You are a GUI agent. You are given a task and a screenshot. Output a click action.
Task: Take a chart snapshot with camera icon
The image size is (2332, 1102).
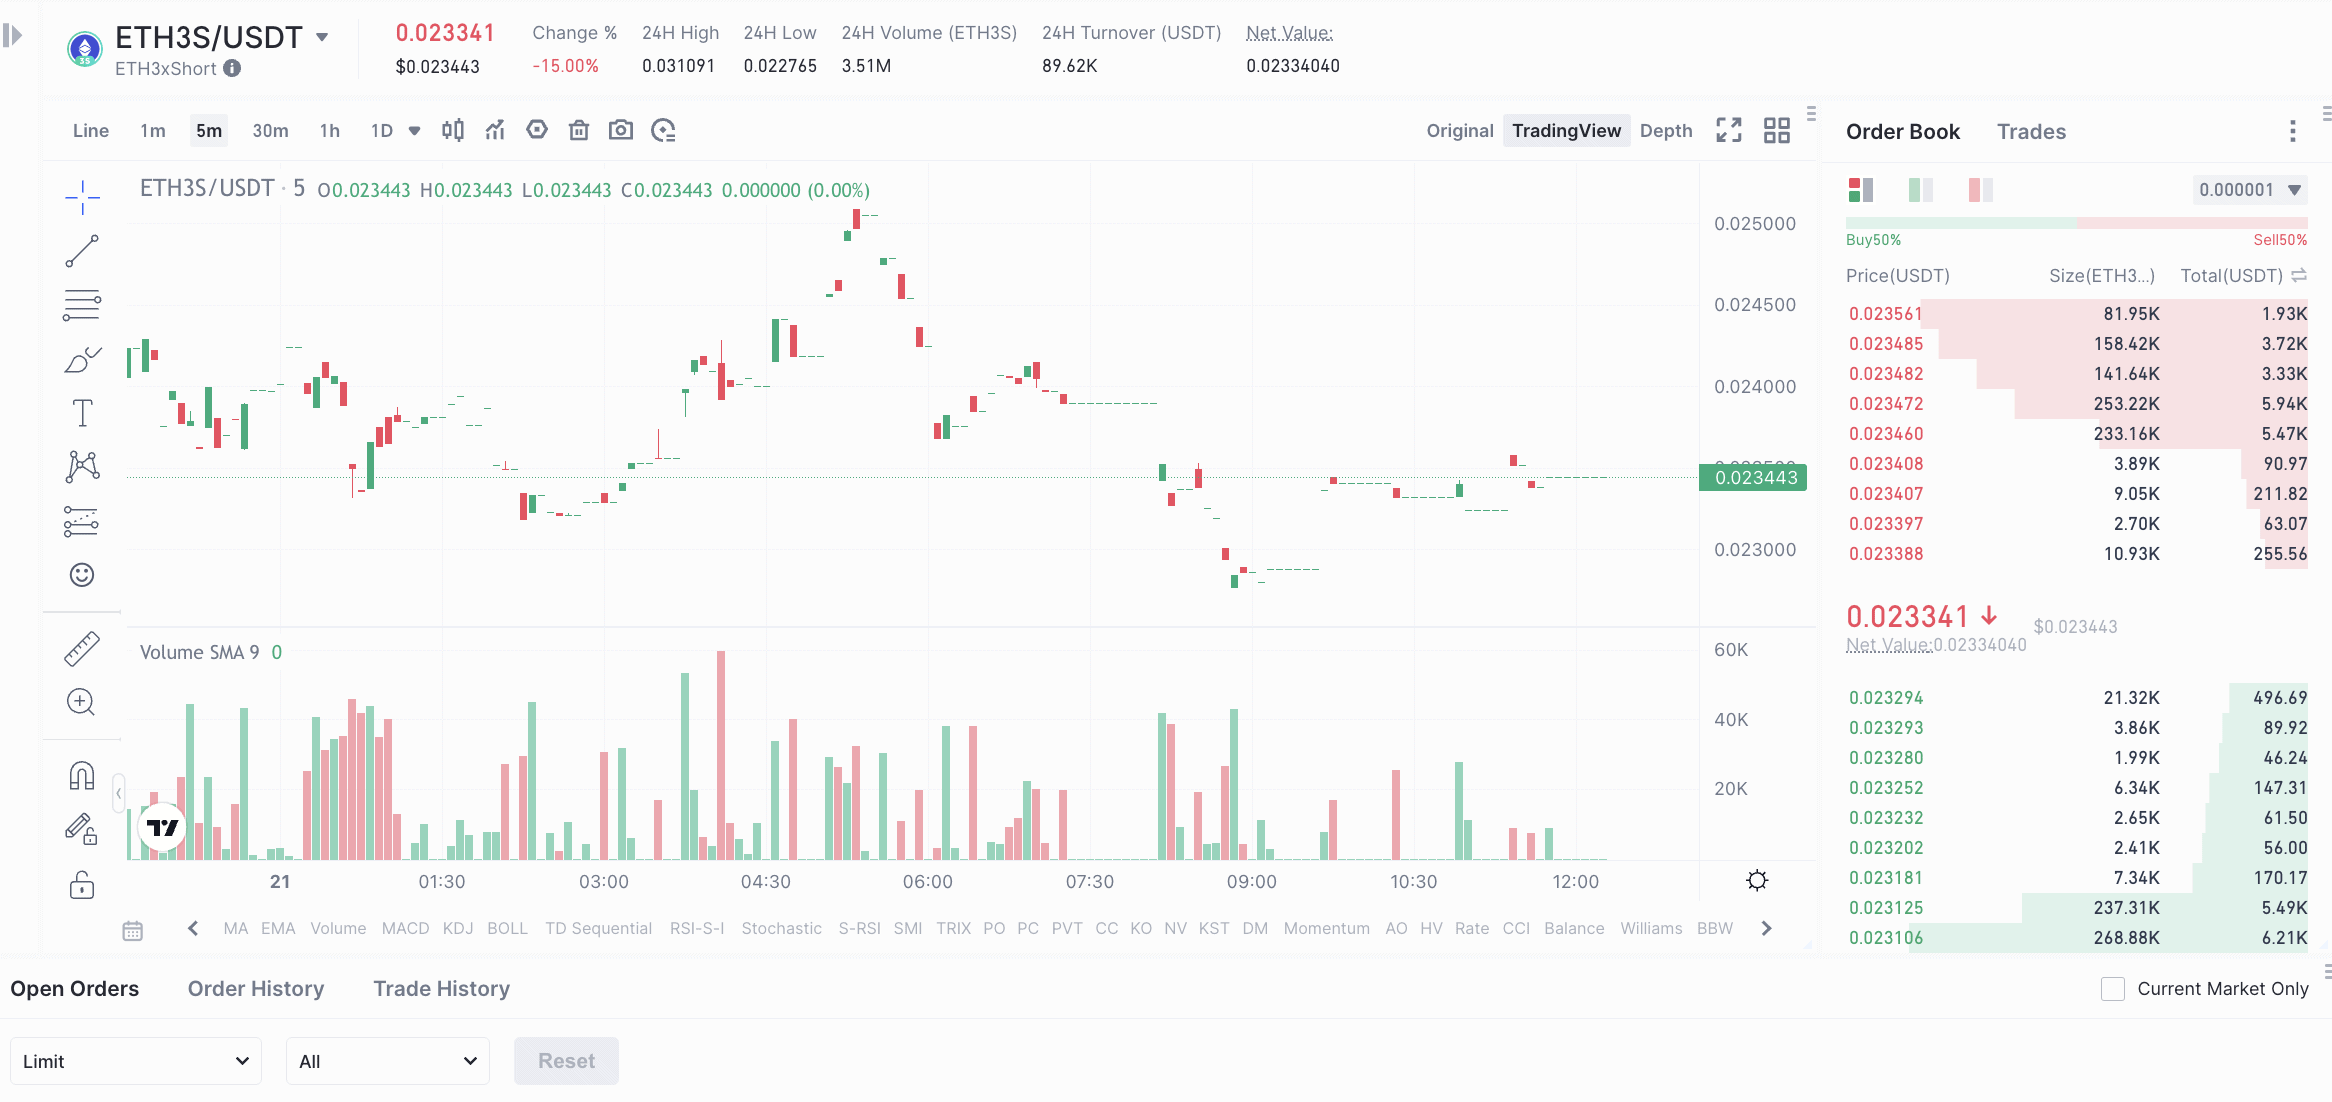621,130
